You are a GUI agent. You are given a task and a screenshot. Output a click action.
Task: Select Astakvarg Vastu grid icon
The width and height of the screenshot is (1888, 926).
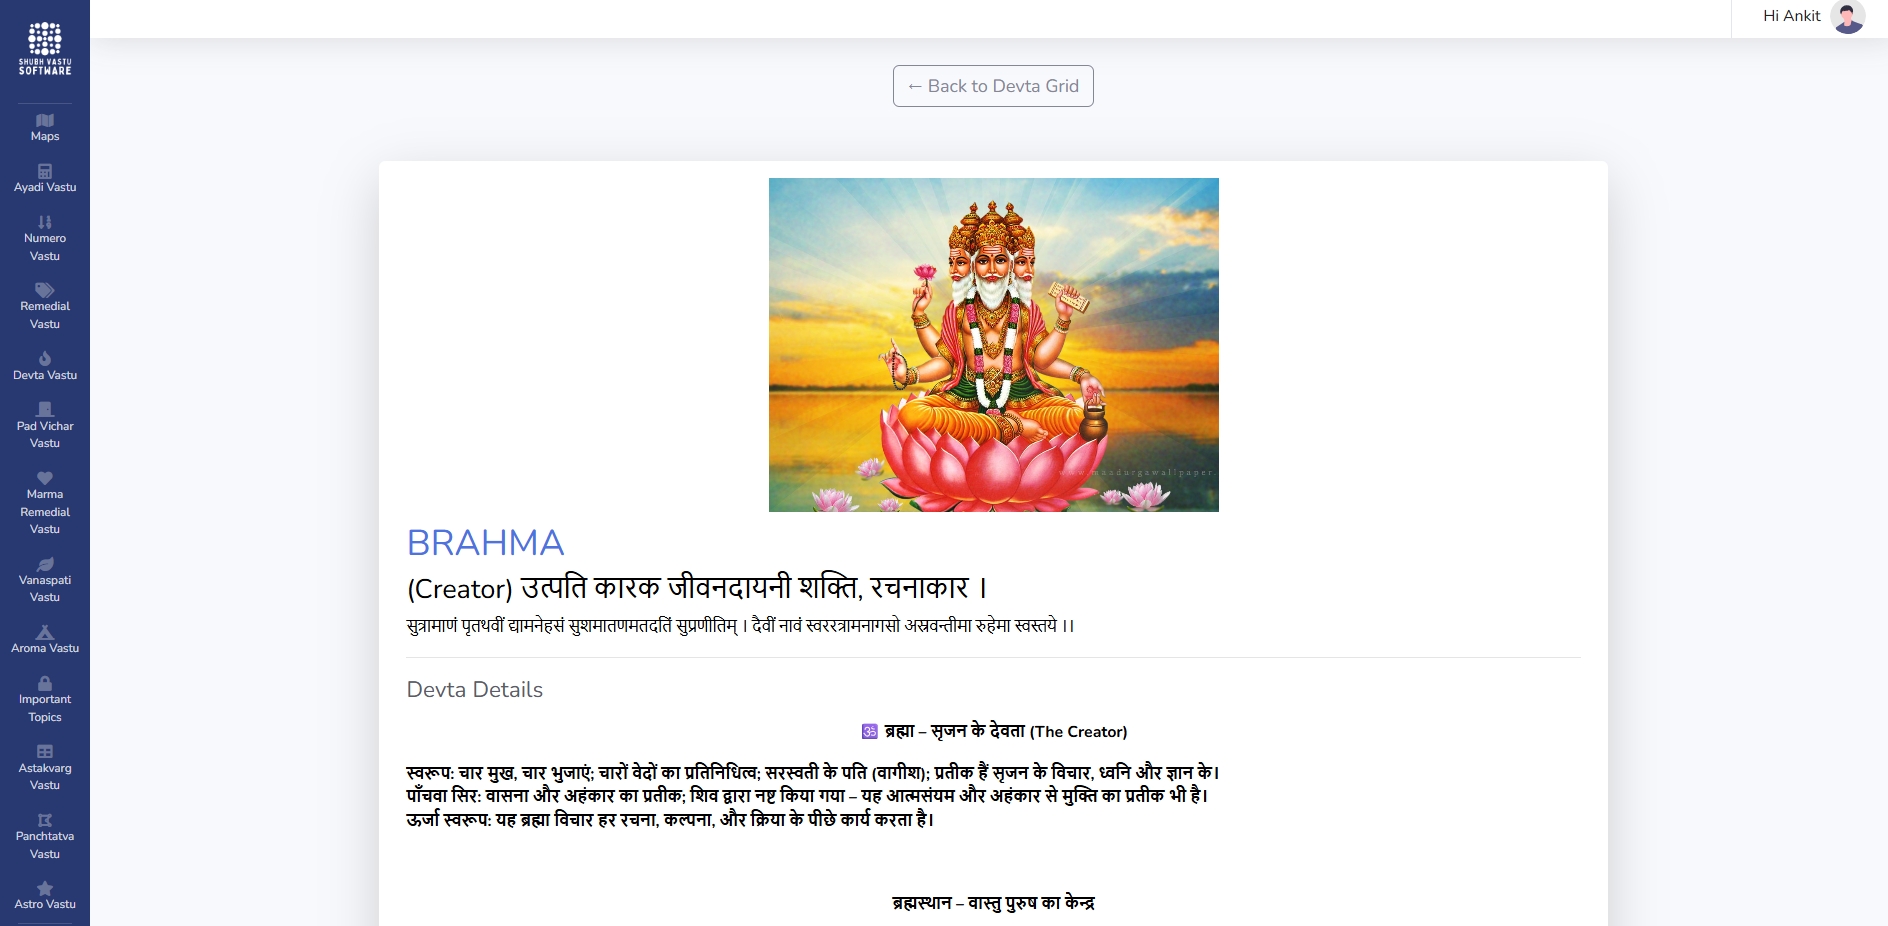tap(45, 751)
